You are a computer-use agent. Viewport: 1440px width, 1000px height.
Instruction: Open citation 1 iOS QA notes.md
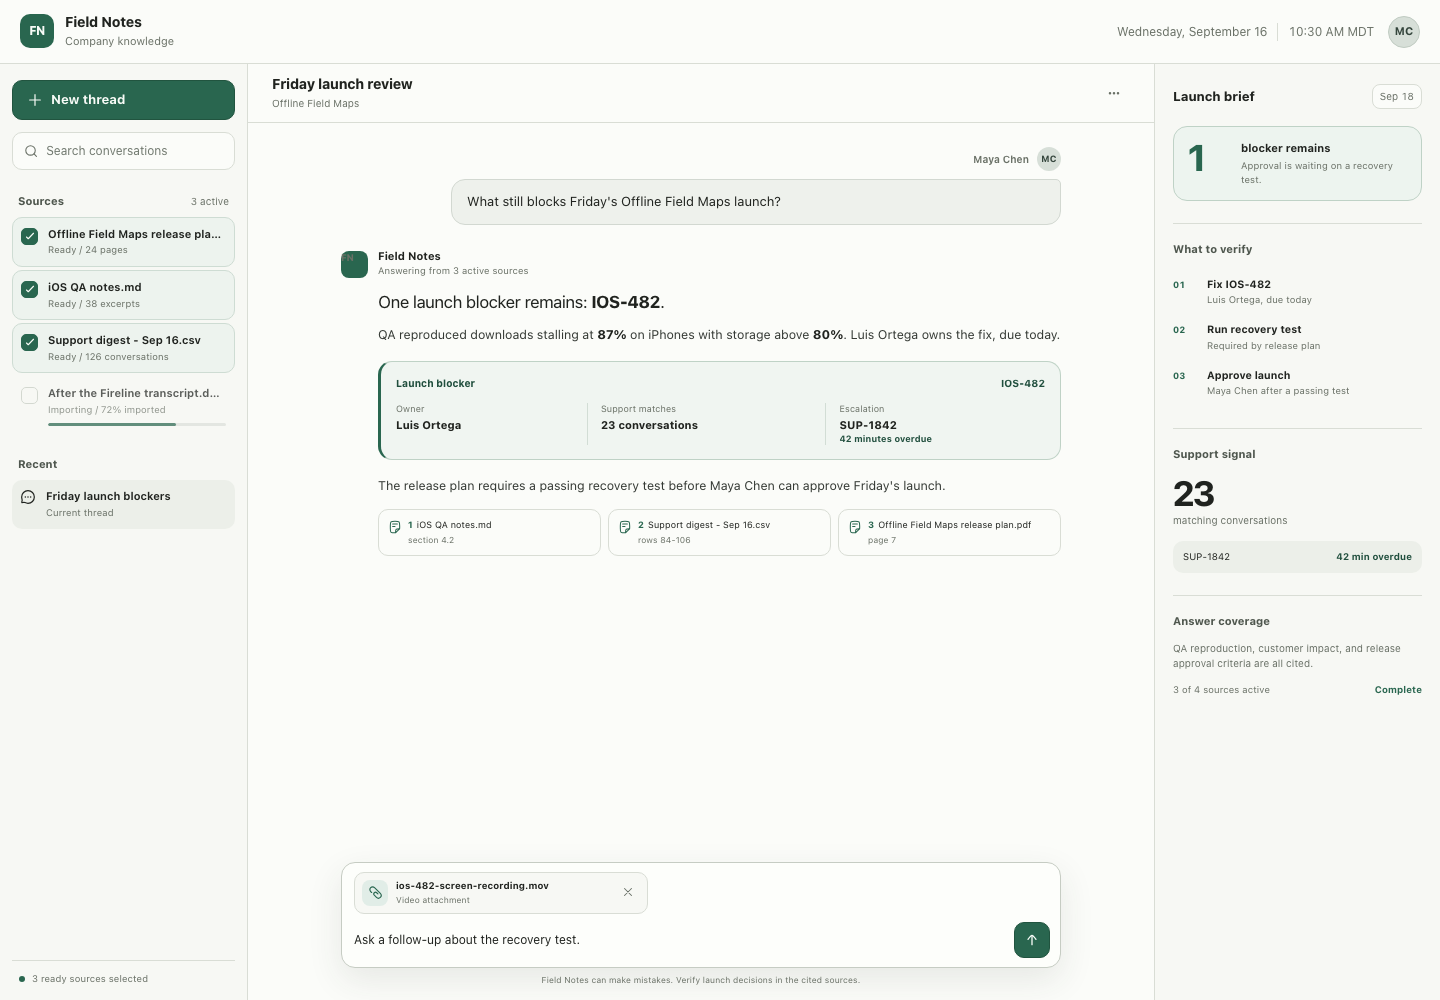[x=489, y=532]
